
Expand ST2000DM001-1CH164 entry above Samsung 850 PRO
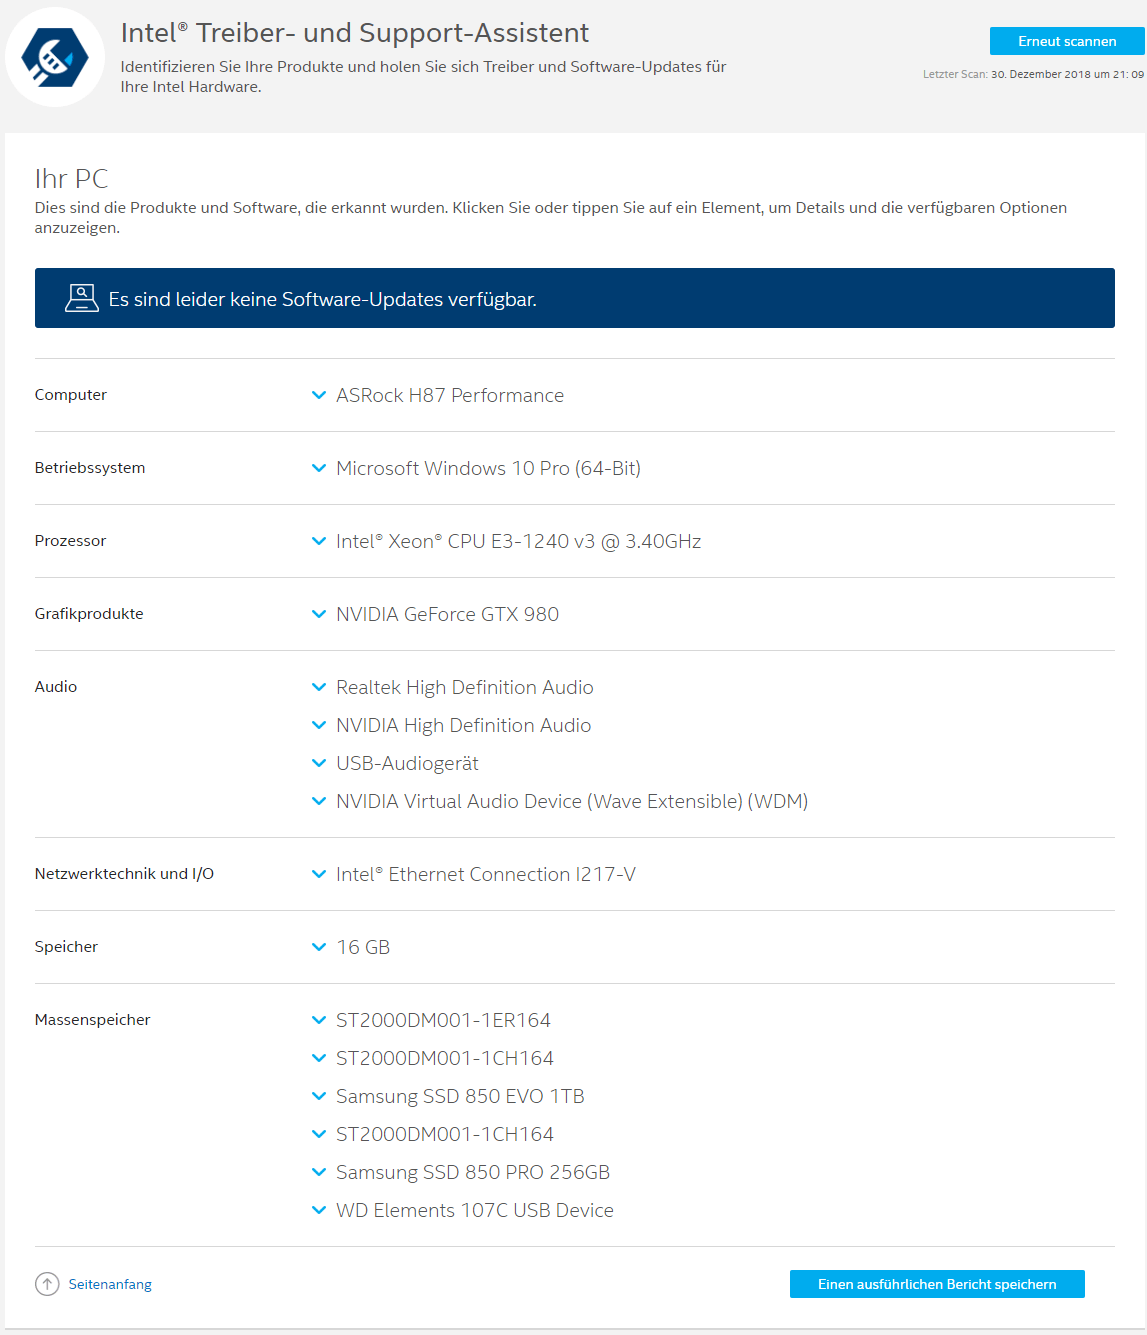pyautogui.click(x=432, y=1134)
